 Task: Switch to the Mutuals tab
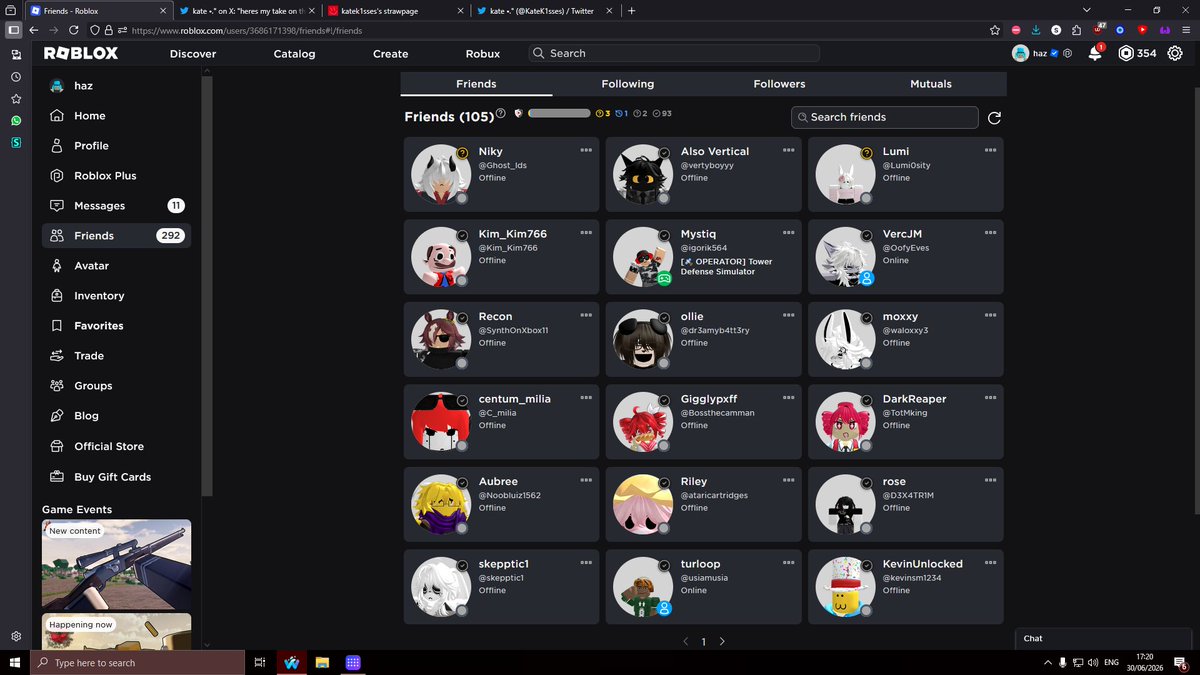coord(931,84)
